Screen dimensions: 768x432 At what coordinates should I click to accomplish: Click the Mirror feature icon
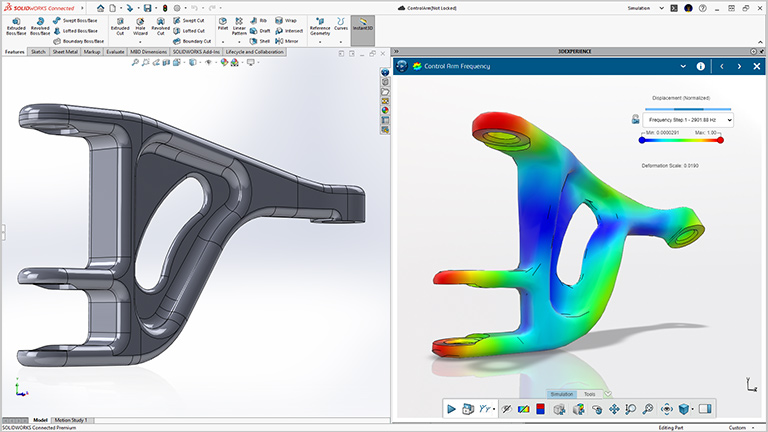(289, 41)
